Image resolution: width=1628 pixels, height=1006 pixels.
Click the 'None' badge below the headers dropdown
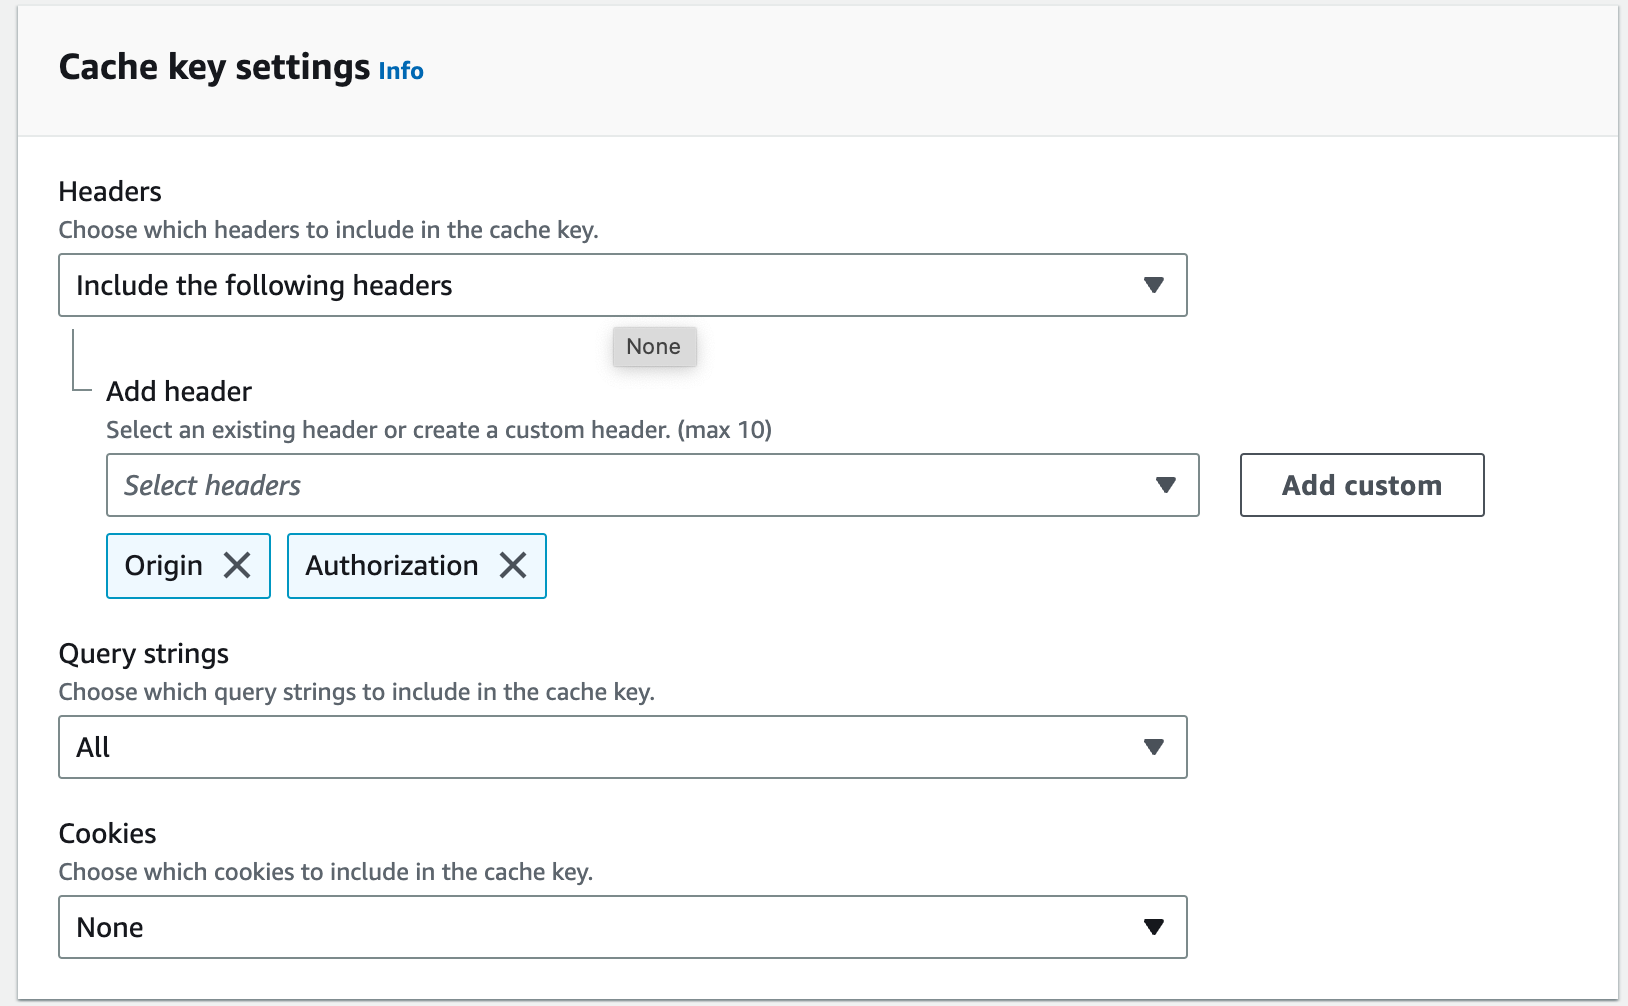click(654, 346)
